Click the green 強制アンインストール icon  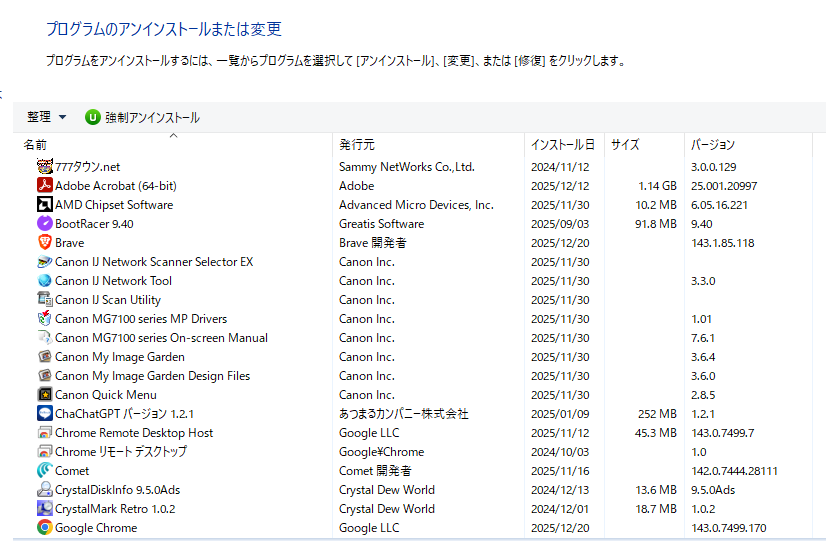pos(93,117)
